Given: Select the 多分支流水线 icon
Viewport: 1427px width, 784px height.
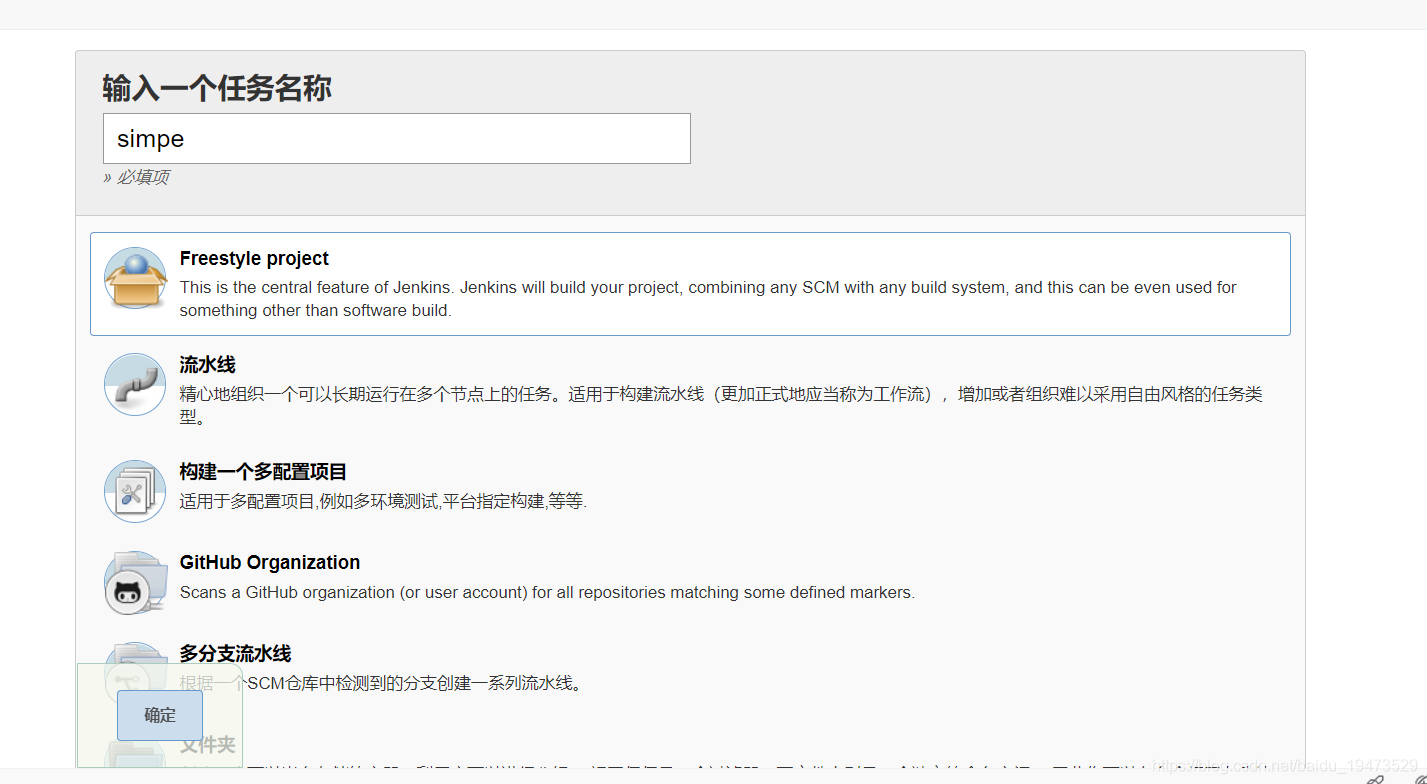Looking at the screenshot, I should pyautogui.click(x=135, y=672).
